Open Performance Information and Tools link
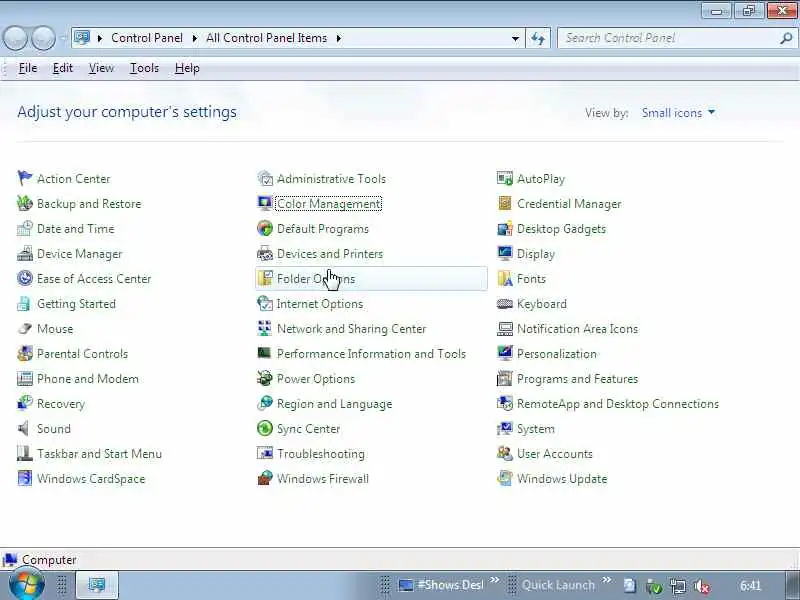 (371, 354)
